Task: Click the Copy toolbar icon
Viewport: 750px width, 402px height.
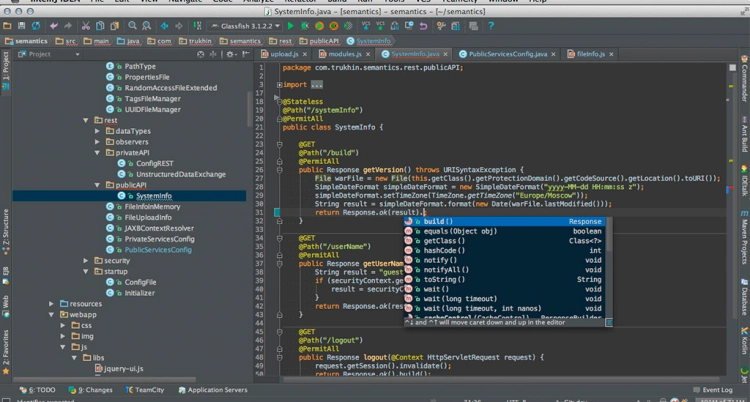Action: (x=100, y=26)
